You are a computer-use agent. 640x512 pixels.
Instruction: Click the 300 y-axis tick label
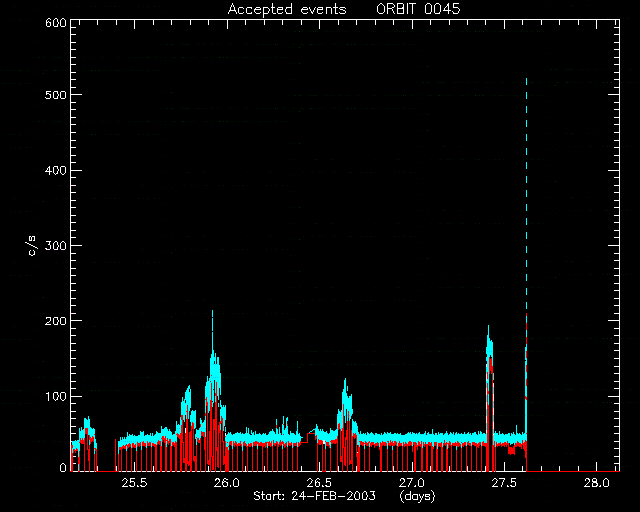pos(56,245)
